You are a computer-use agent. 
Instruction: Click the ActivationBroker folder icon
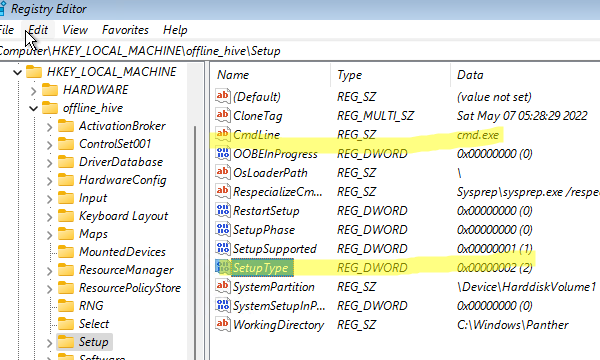click(x=66, y=125)
